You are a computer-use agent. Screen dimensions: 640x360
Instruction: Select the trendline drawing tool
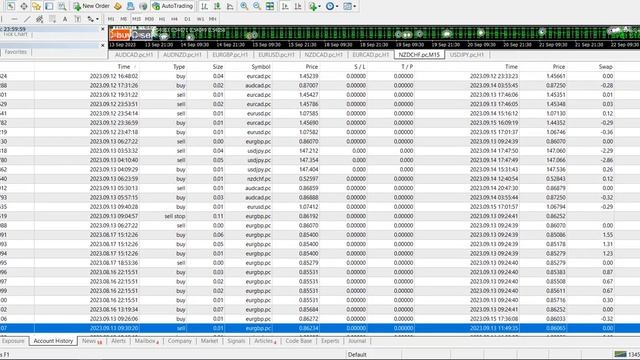pyautogui.click(x=27, y=19)
